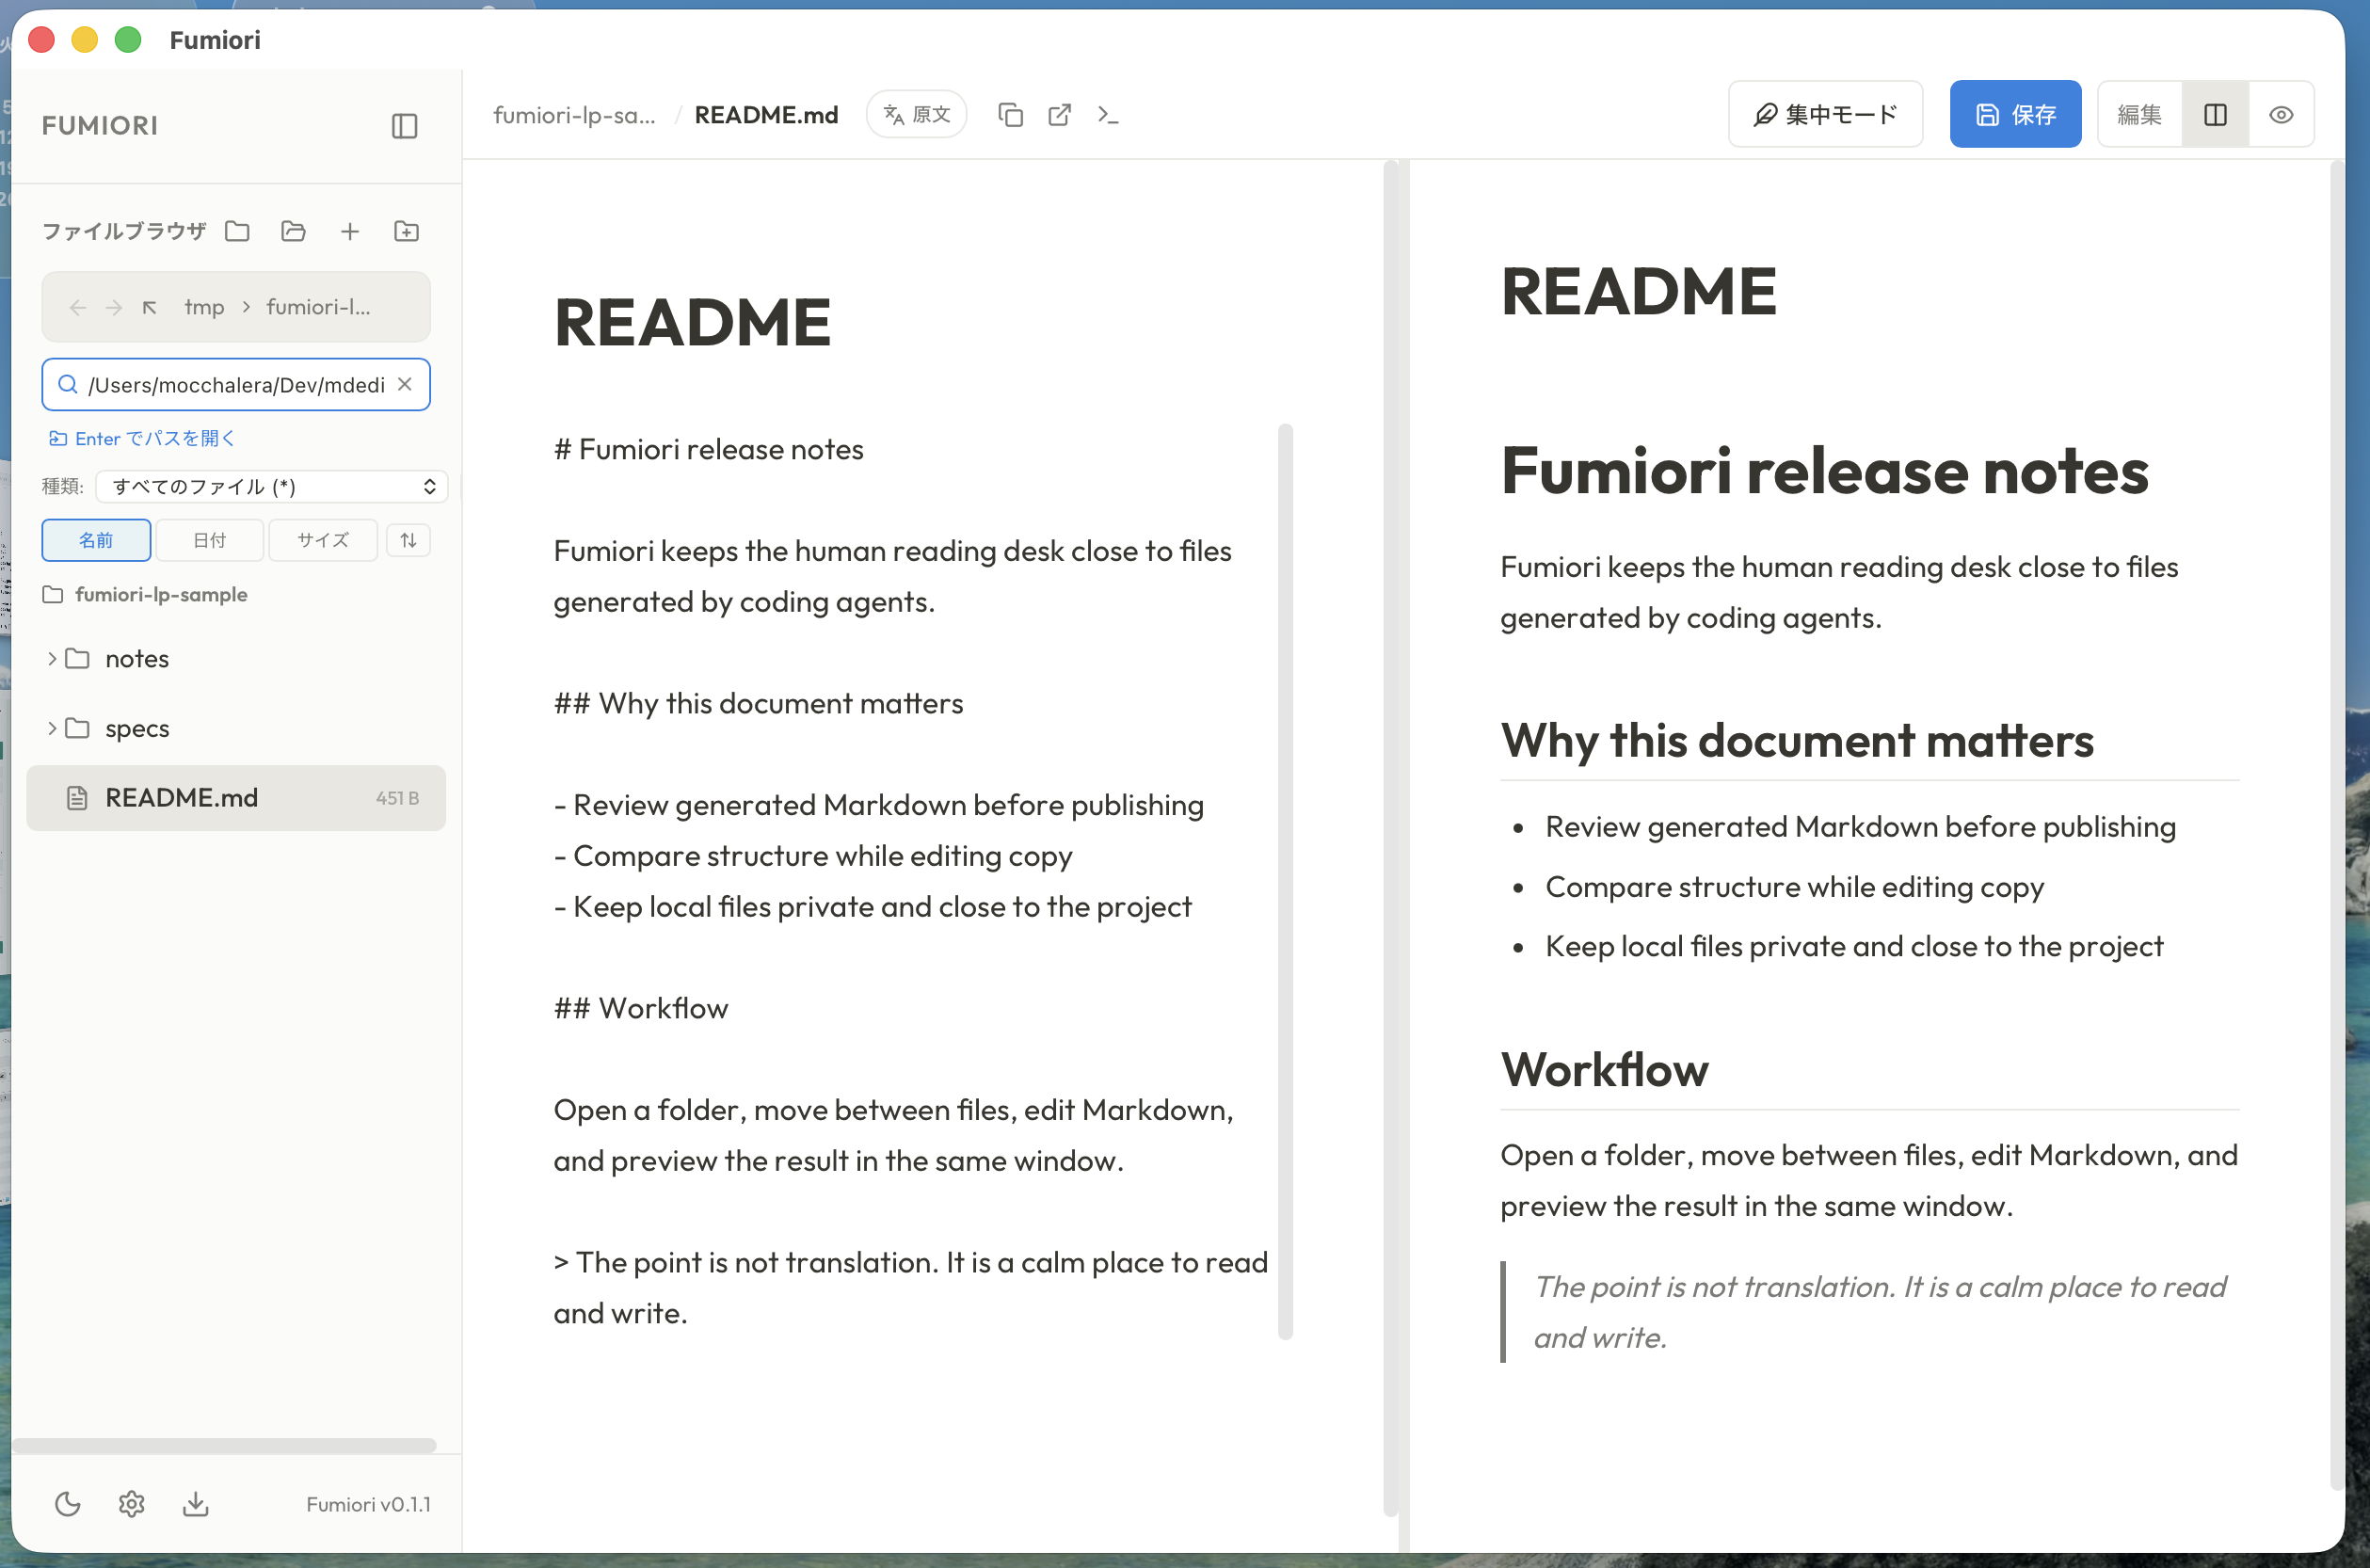Click the open folder icon in the file browser
The width and height of the screenshot is (2370, 1568).
click(x=237, y=231)
